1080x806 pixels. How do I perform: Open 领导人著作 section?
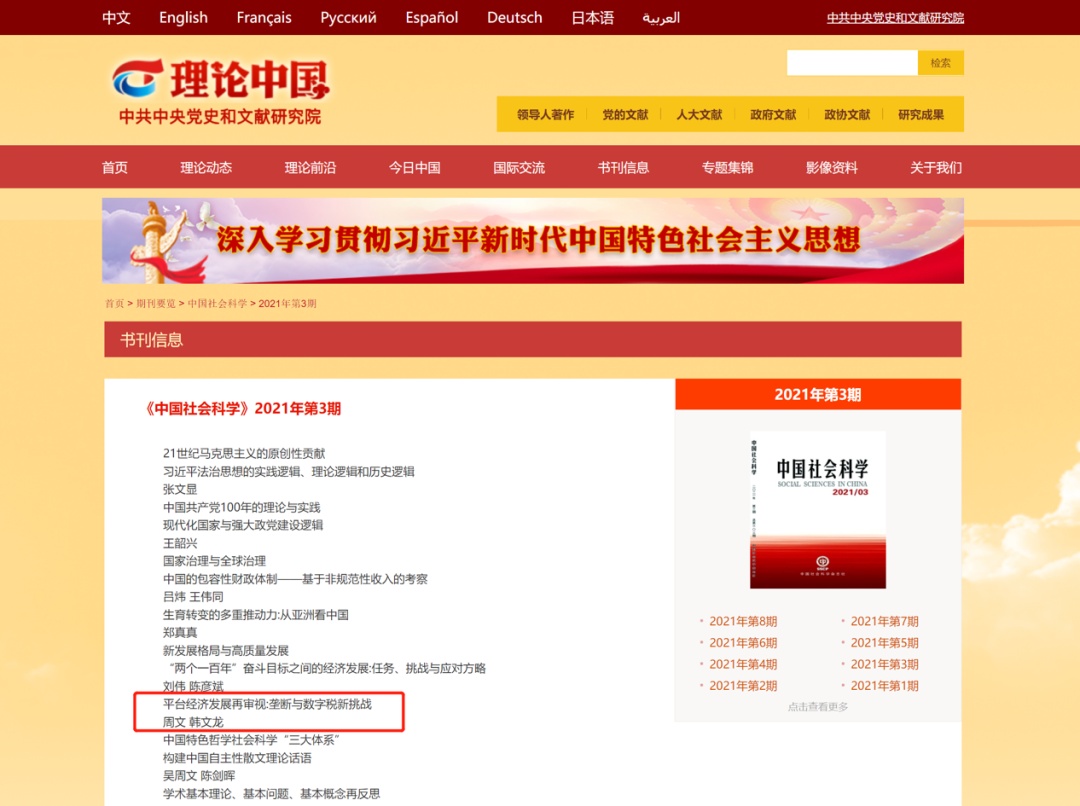(x=546, y=114)
